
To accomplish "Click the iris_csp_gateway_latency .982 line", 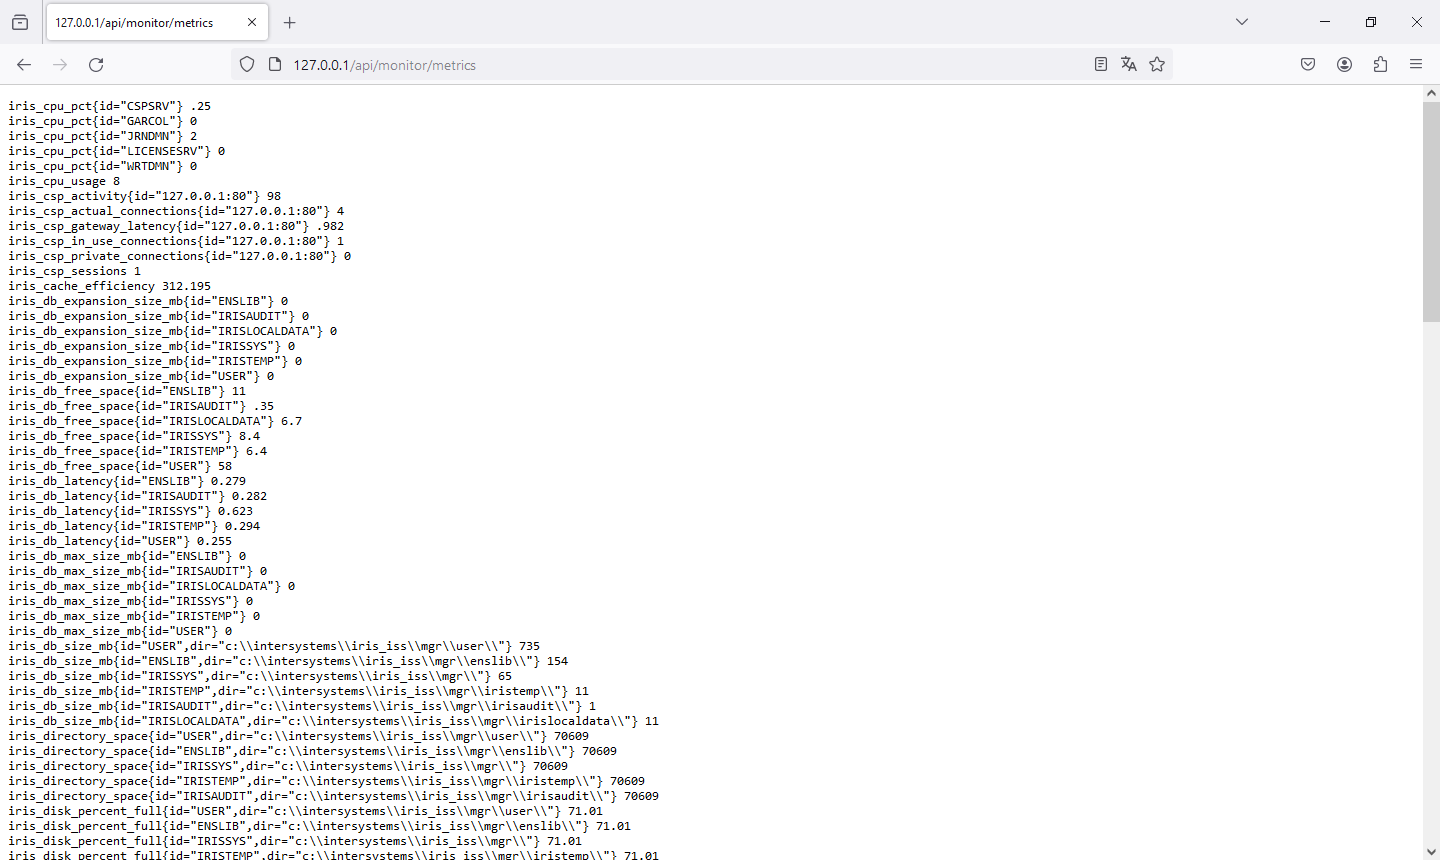I will 176,226.
